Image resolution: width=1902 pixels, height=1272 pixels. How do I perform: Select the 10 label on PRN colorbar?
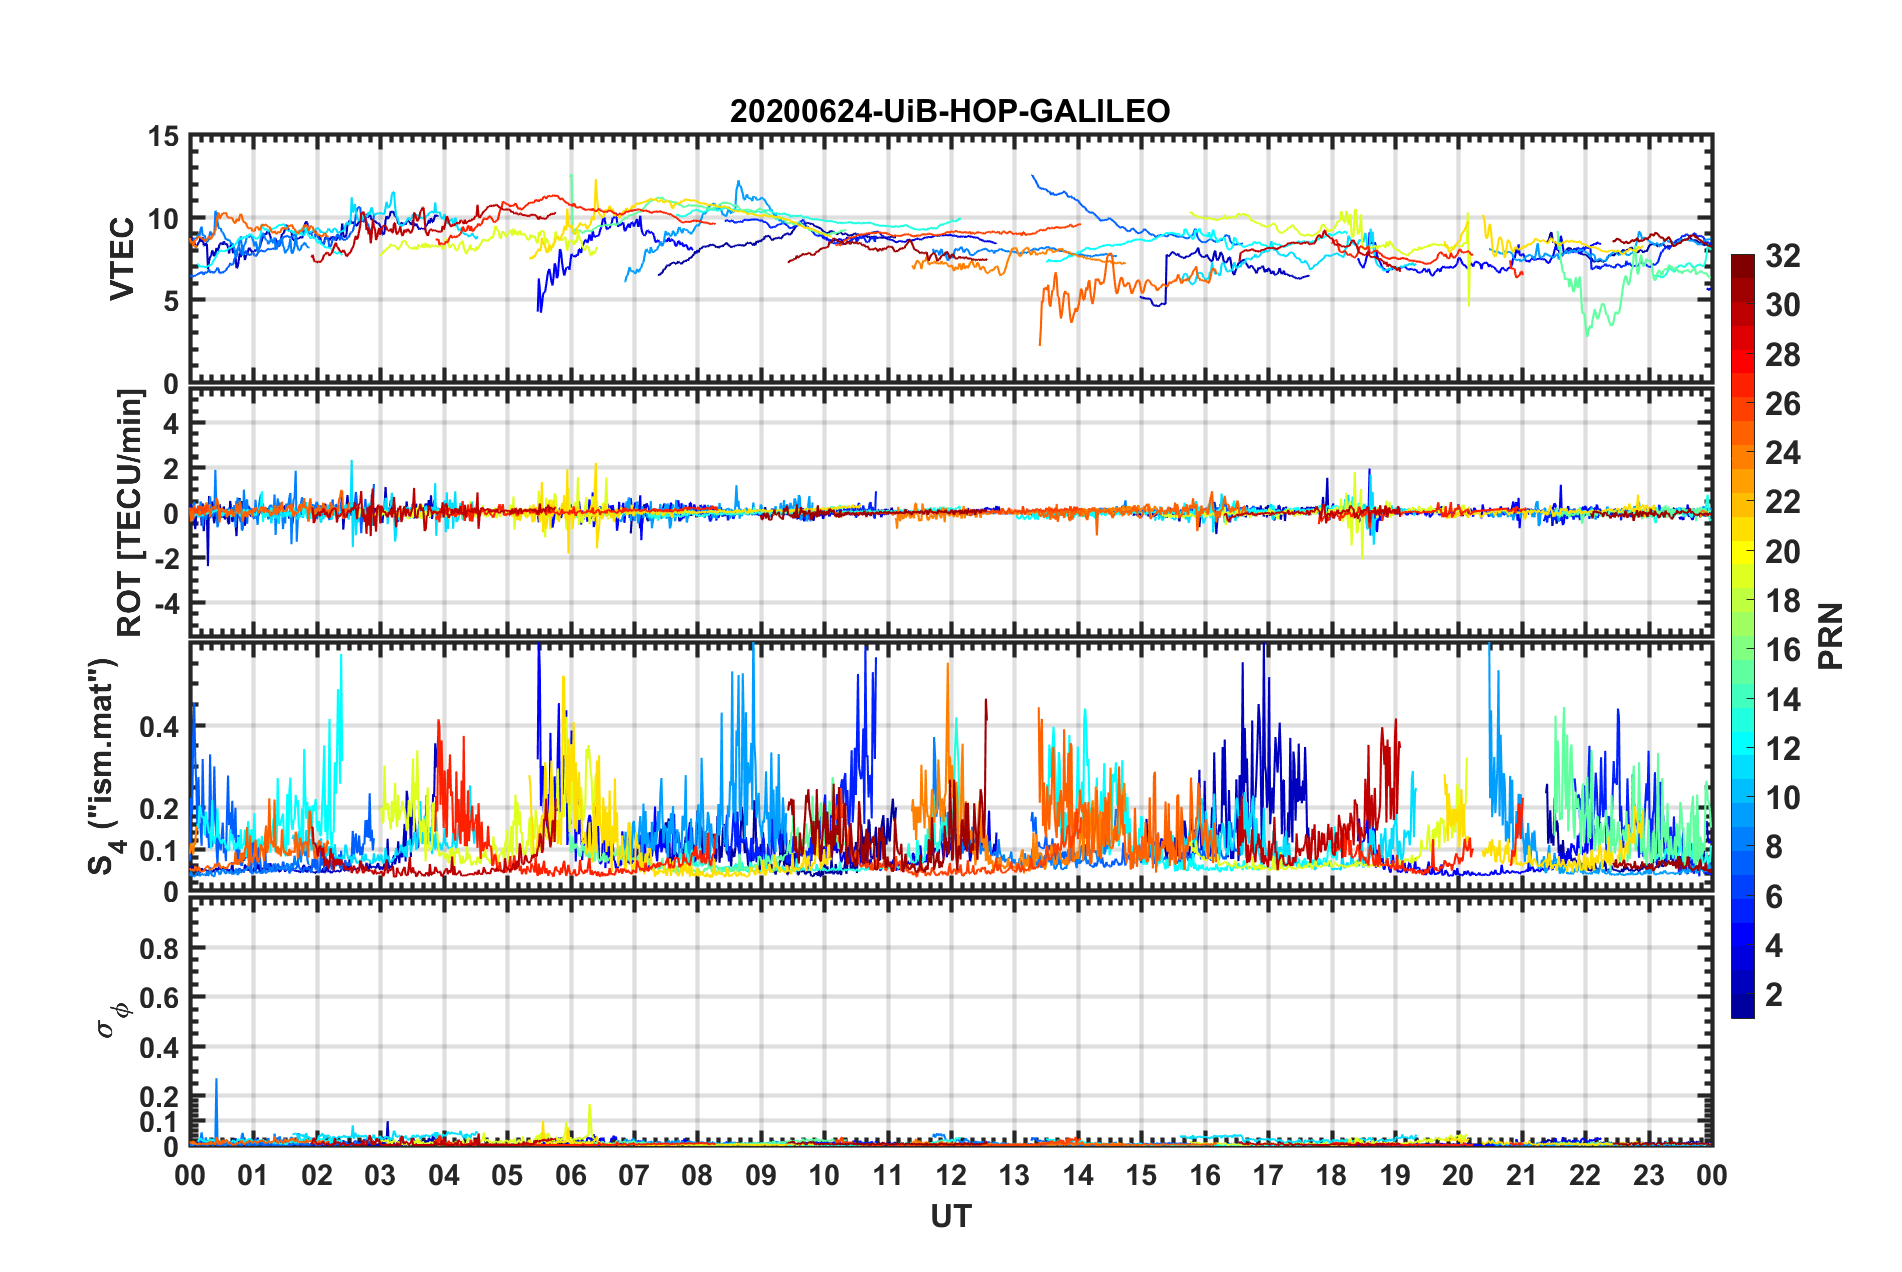(1783, 798)
